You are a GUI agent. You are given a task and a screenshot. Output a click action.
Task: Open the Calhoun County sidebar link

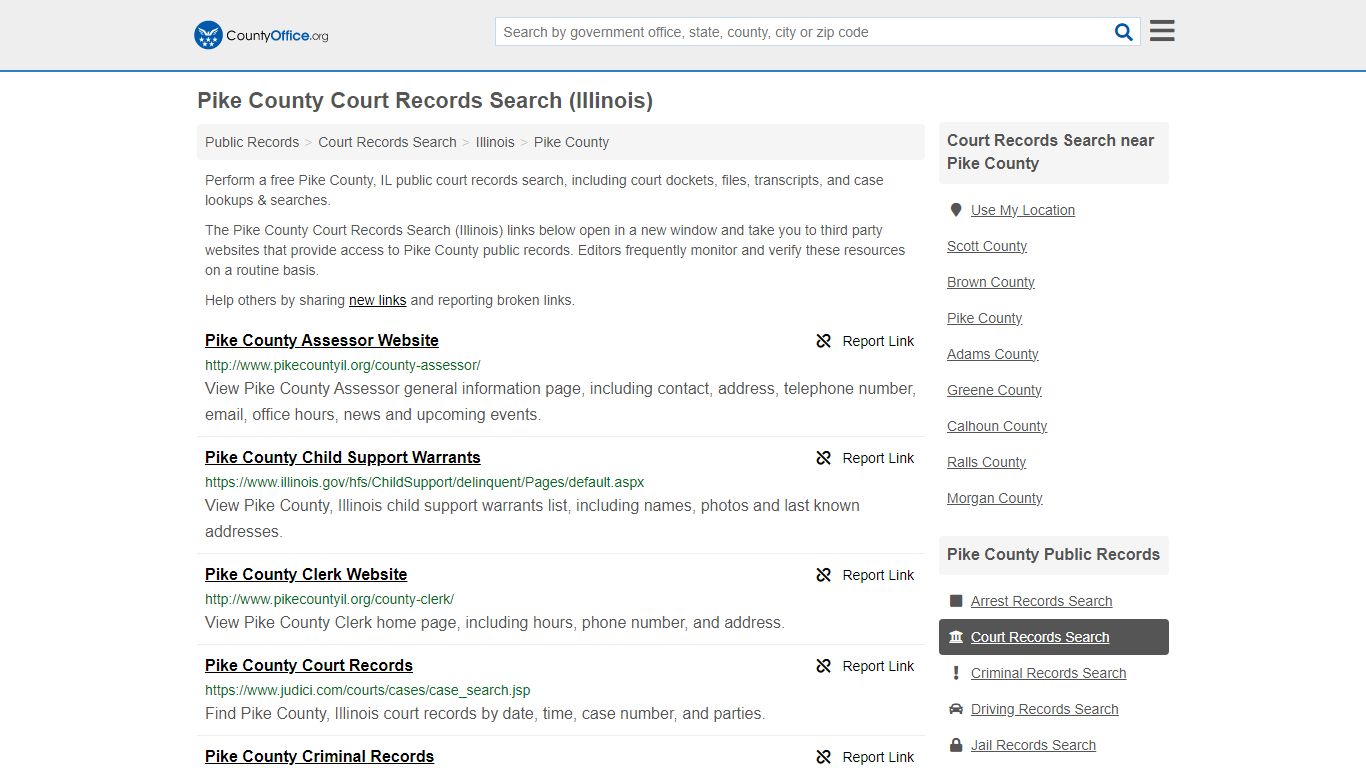pos(997,426)
